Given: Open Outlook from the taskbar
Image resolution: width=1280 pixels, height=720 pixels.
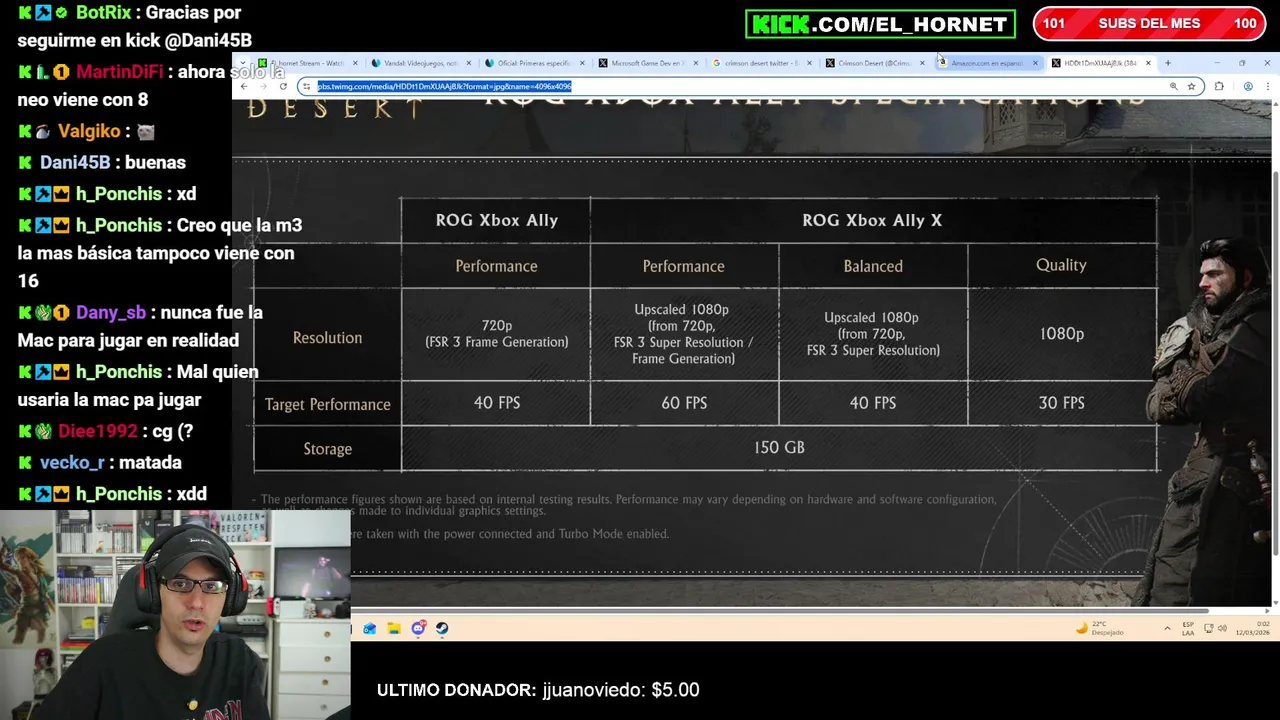Looking at the screenshot, I should pos(370,628).
